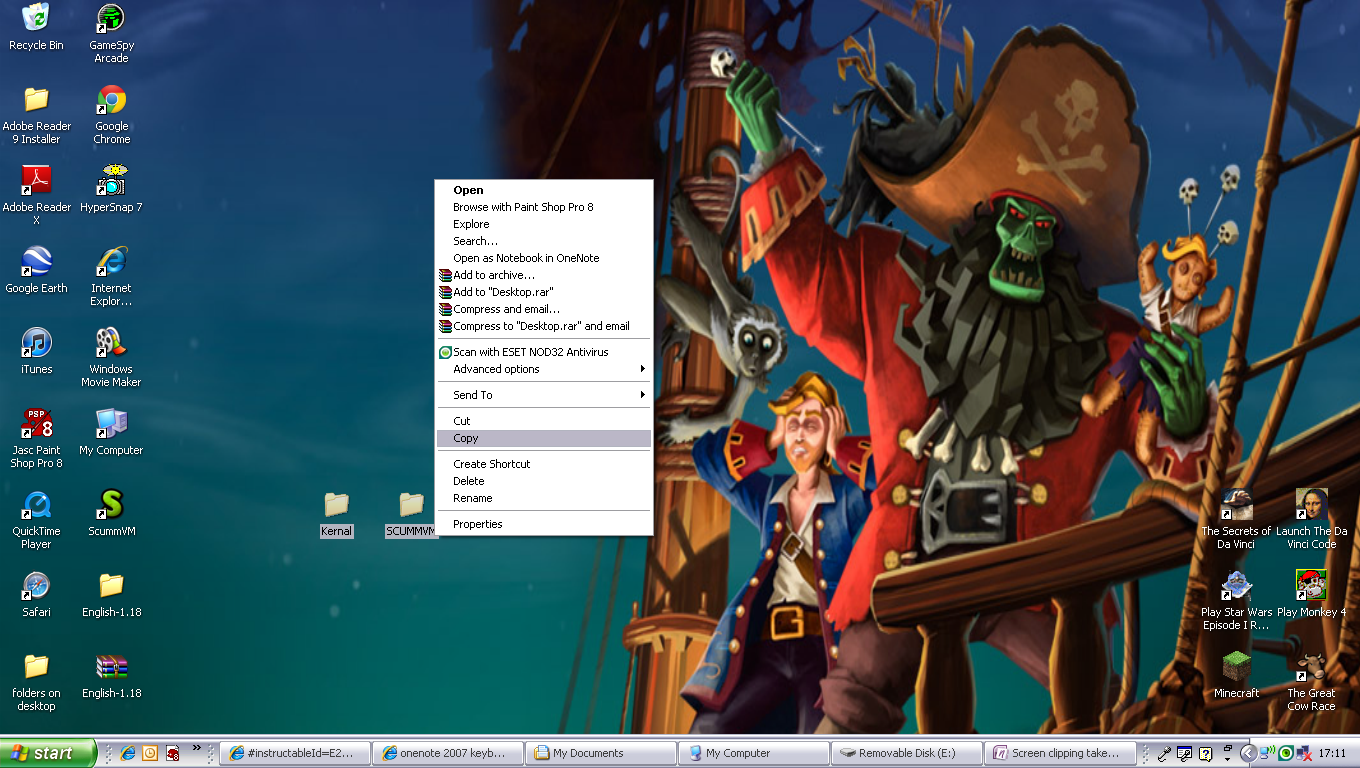Select the folders on desktop folder

36,681
